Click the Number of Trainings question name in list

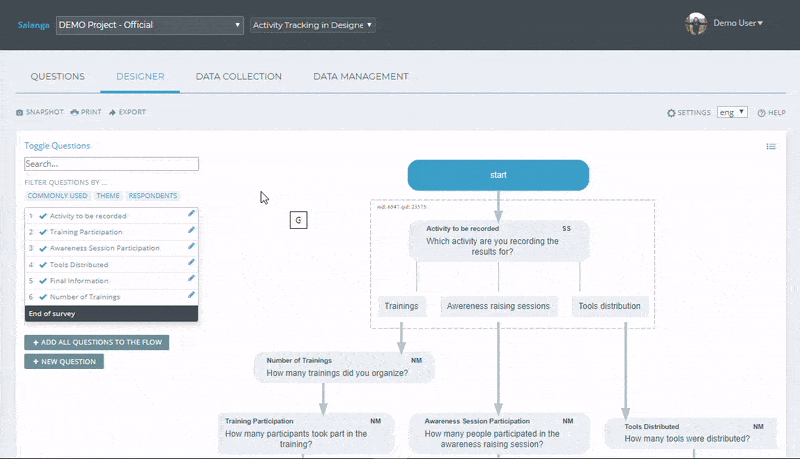[85, 297]
